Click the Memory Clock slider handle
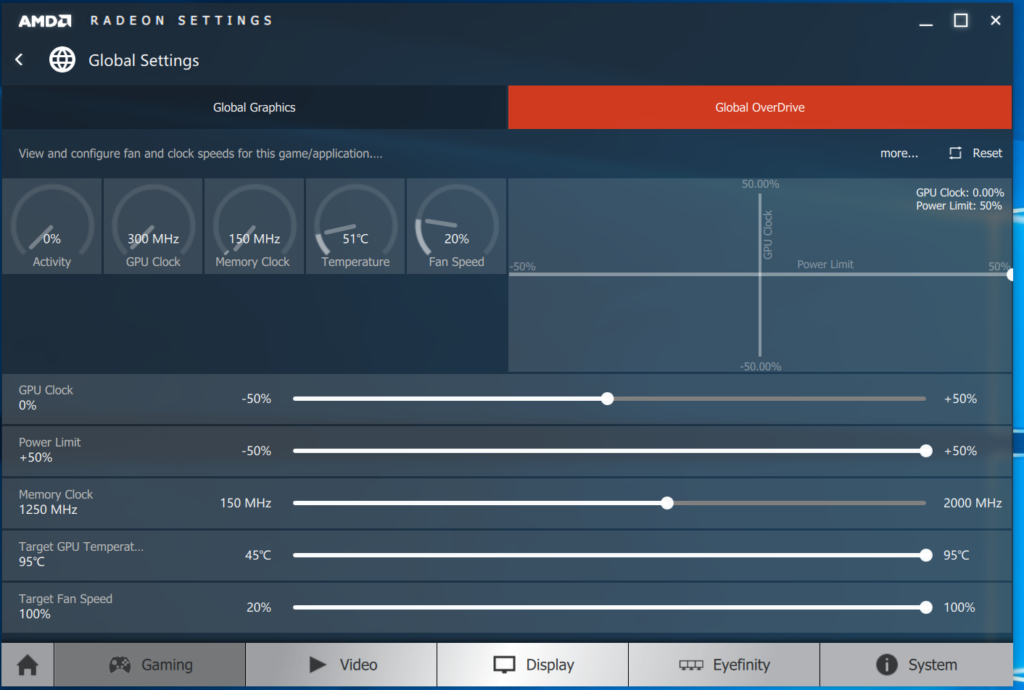 point(667,503)
